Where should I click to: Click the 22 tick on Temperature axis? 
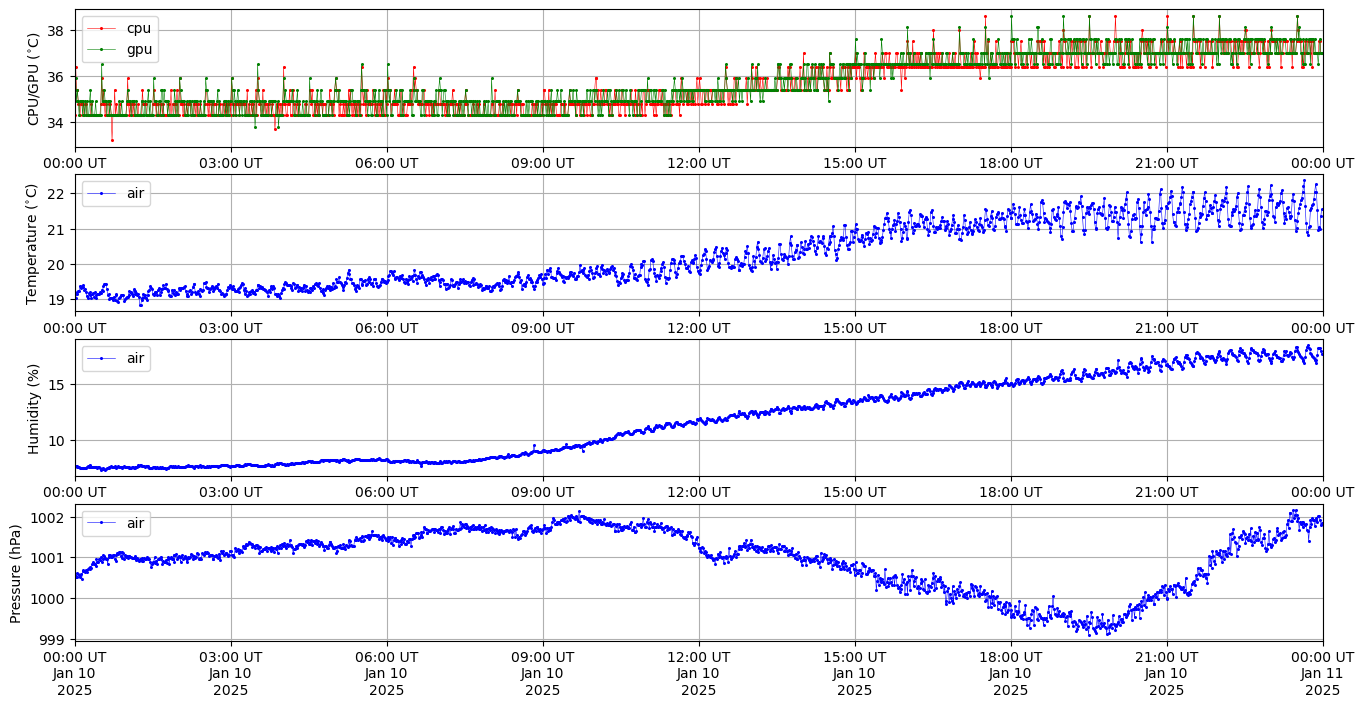pos(56,194)
